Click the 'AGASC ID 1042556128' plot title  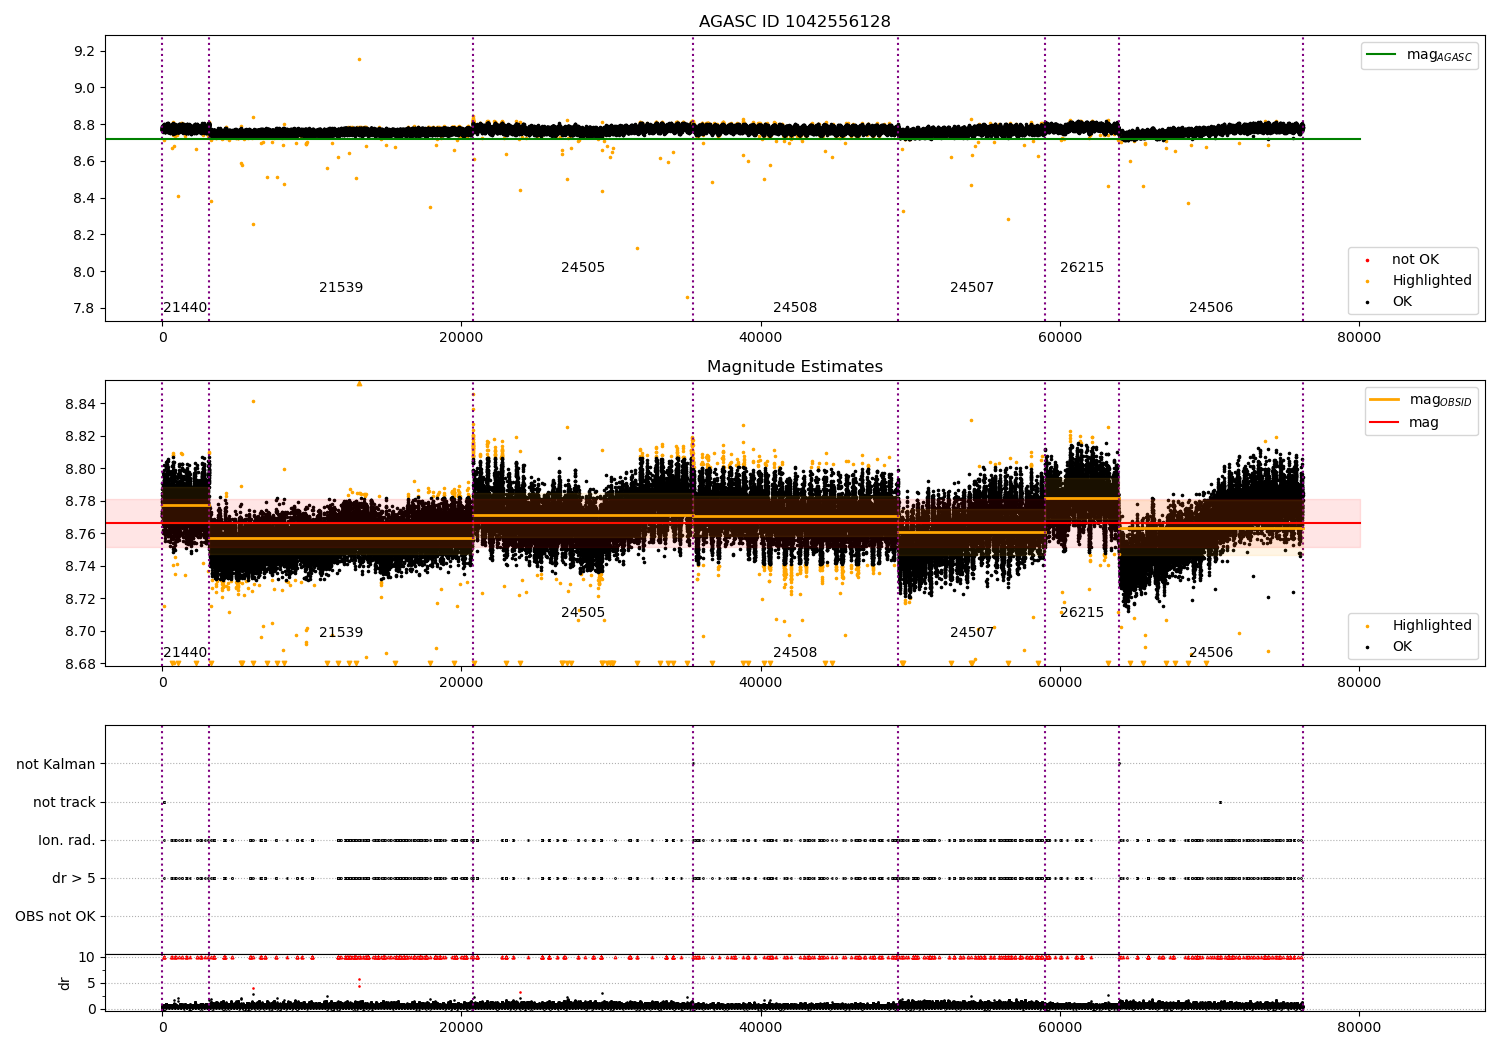pyautogui.click(x=795, y=22)
